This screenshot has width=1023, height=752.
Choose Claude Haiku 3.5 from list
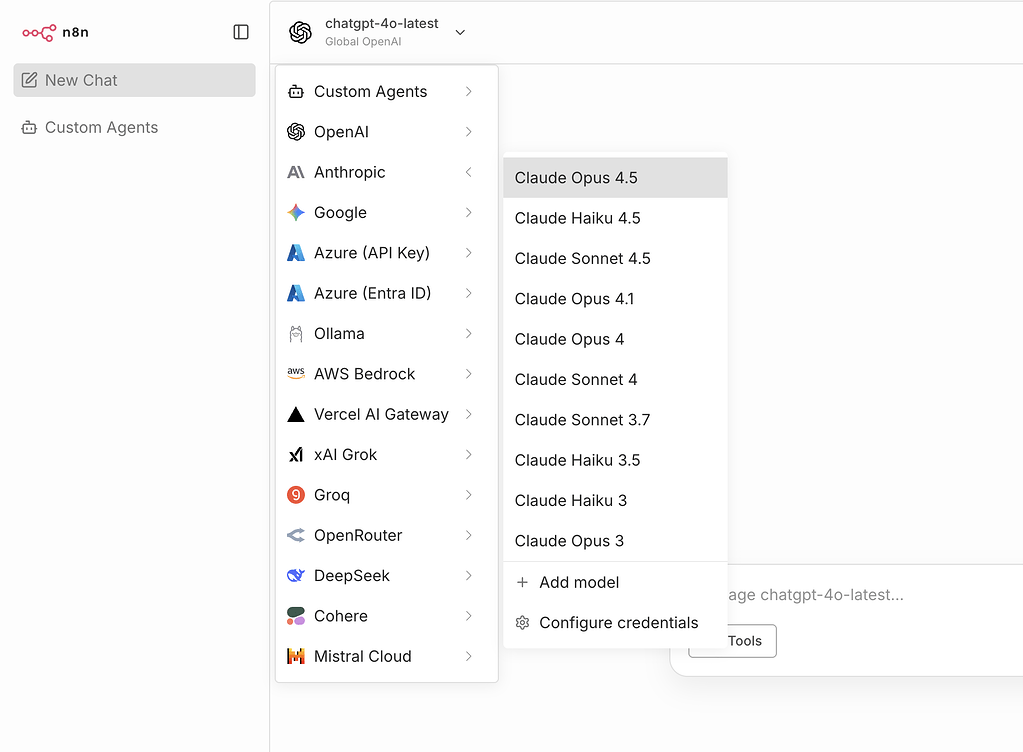point(577,460)
